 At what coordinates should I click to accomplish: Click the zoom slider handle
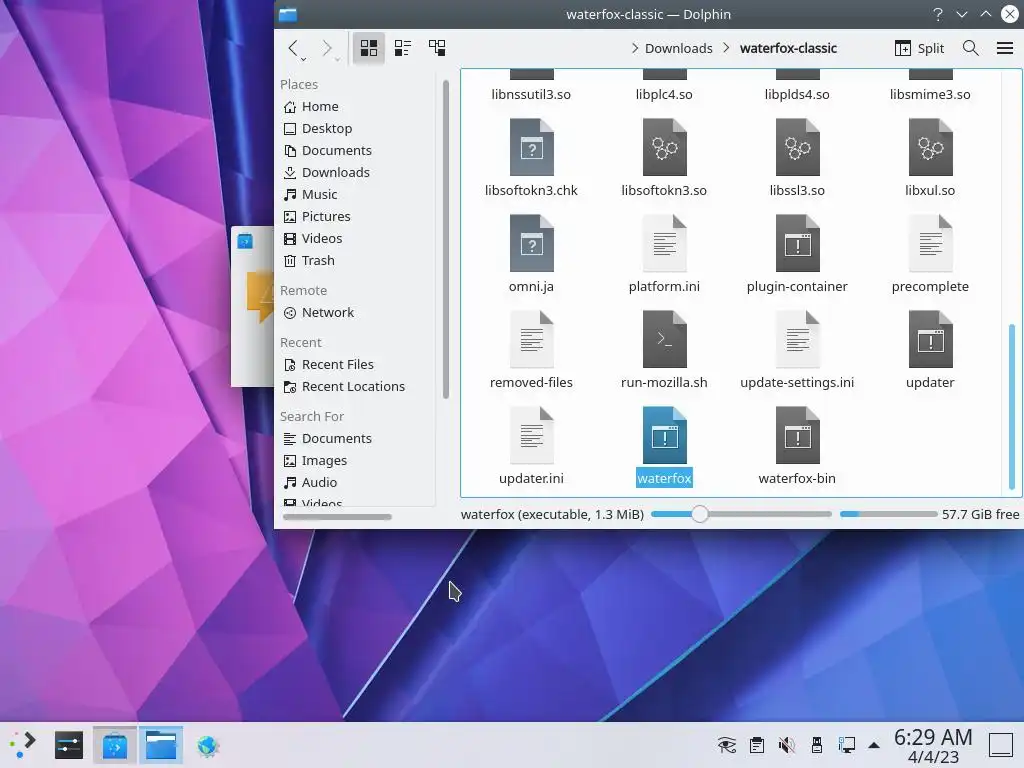pos(699,514)
